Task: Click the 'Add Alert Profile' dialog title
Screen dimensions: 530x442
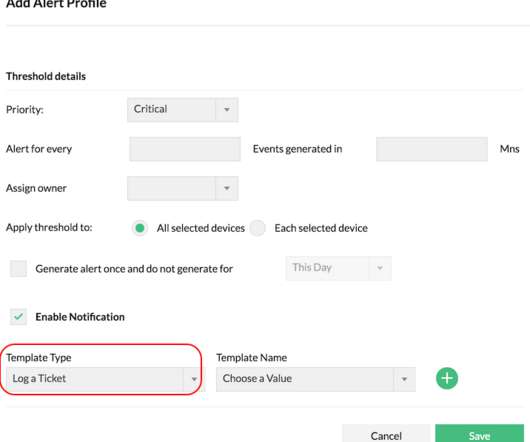Action: click(x=56, y=4)
